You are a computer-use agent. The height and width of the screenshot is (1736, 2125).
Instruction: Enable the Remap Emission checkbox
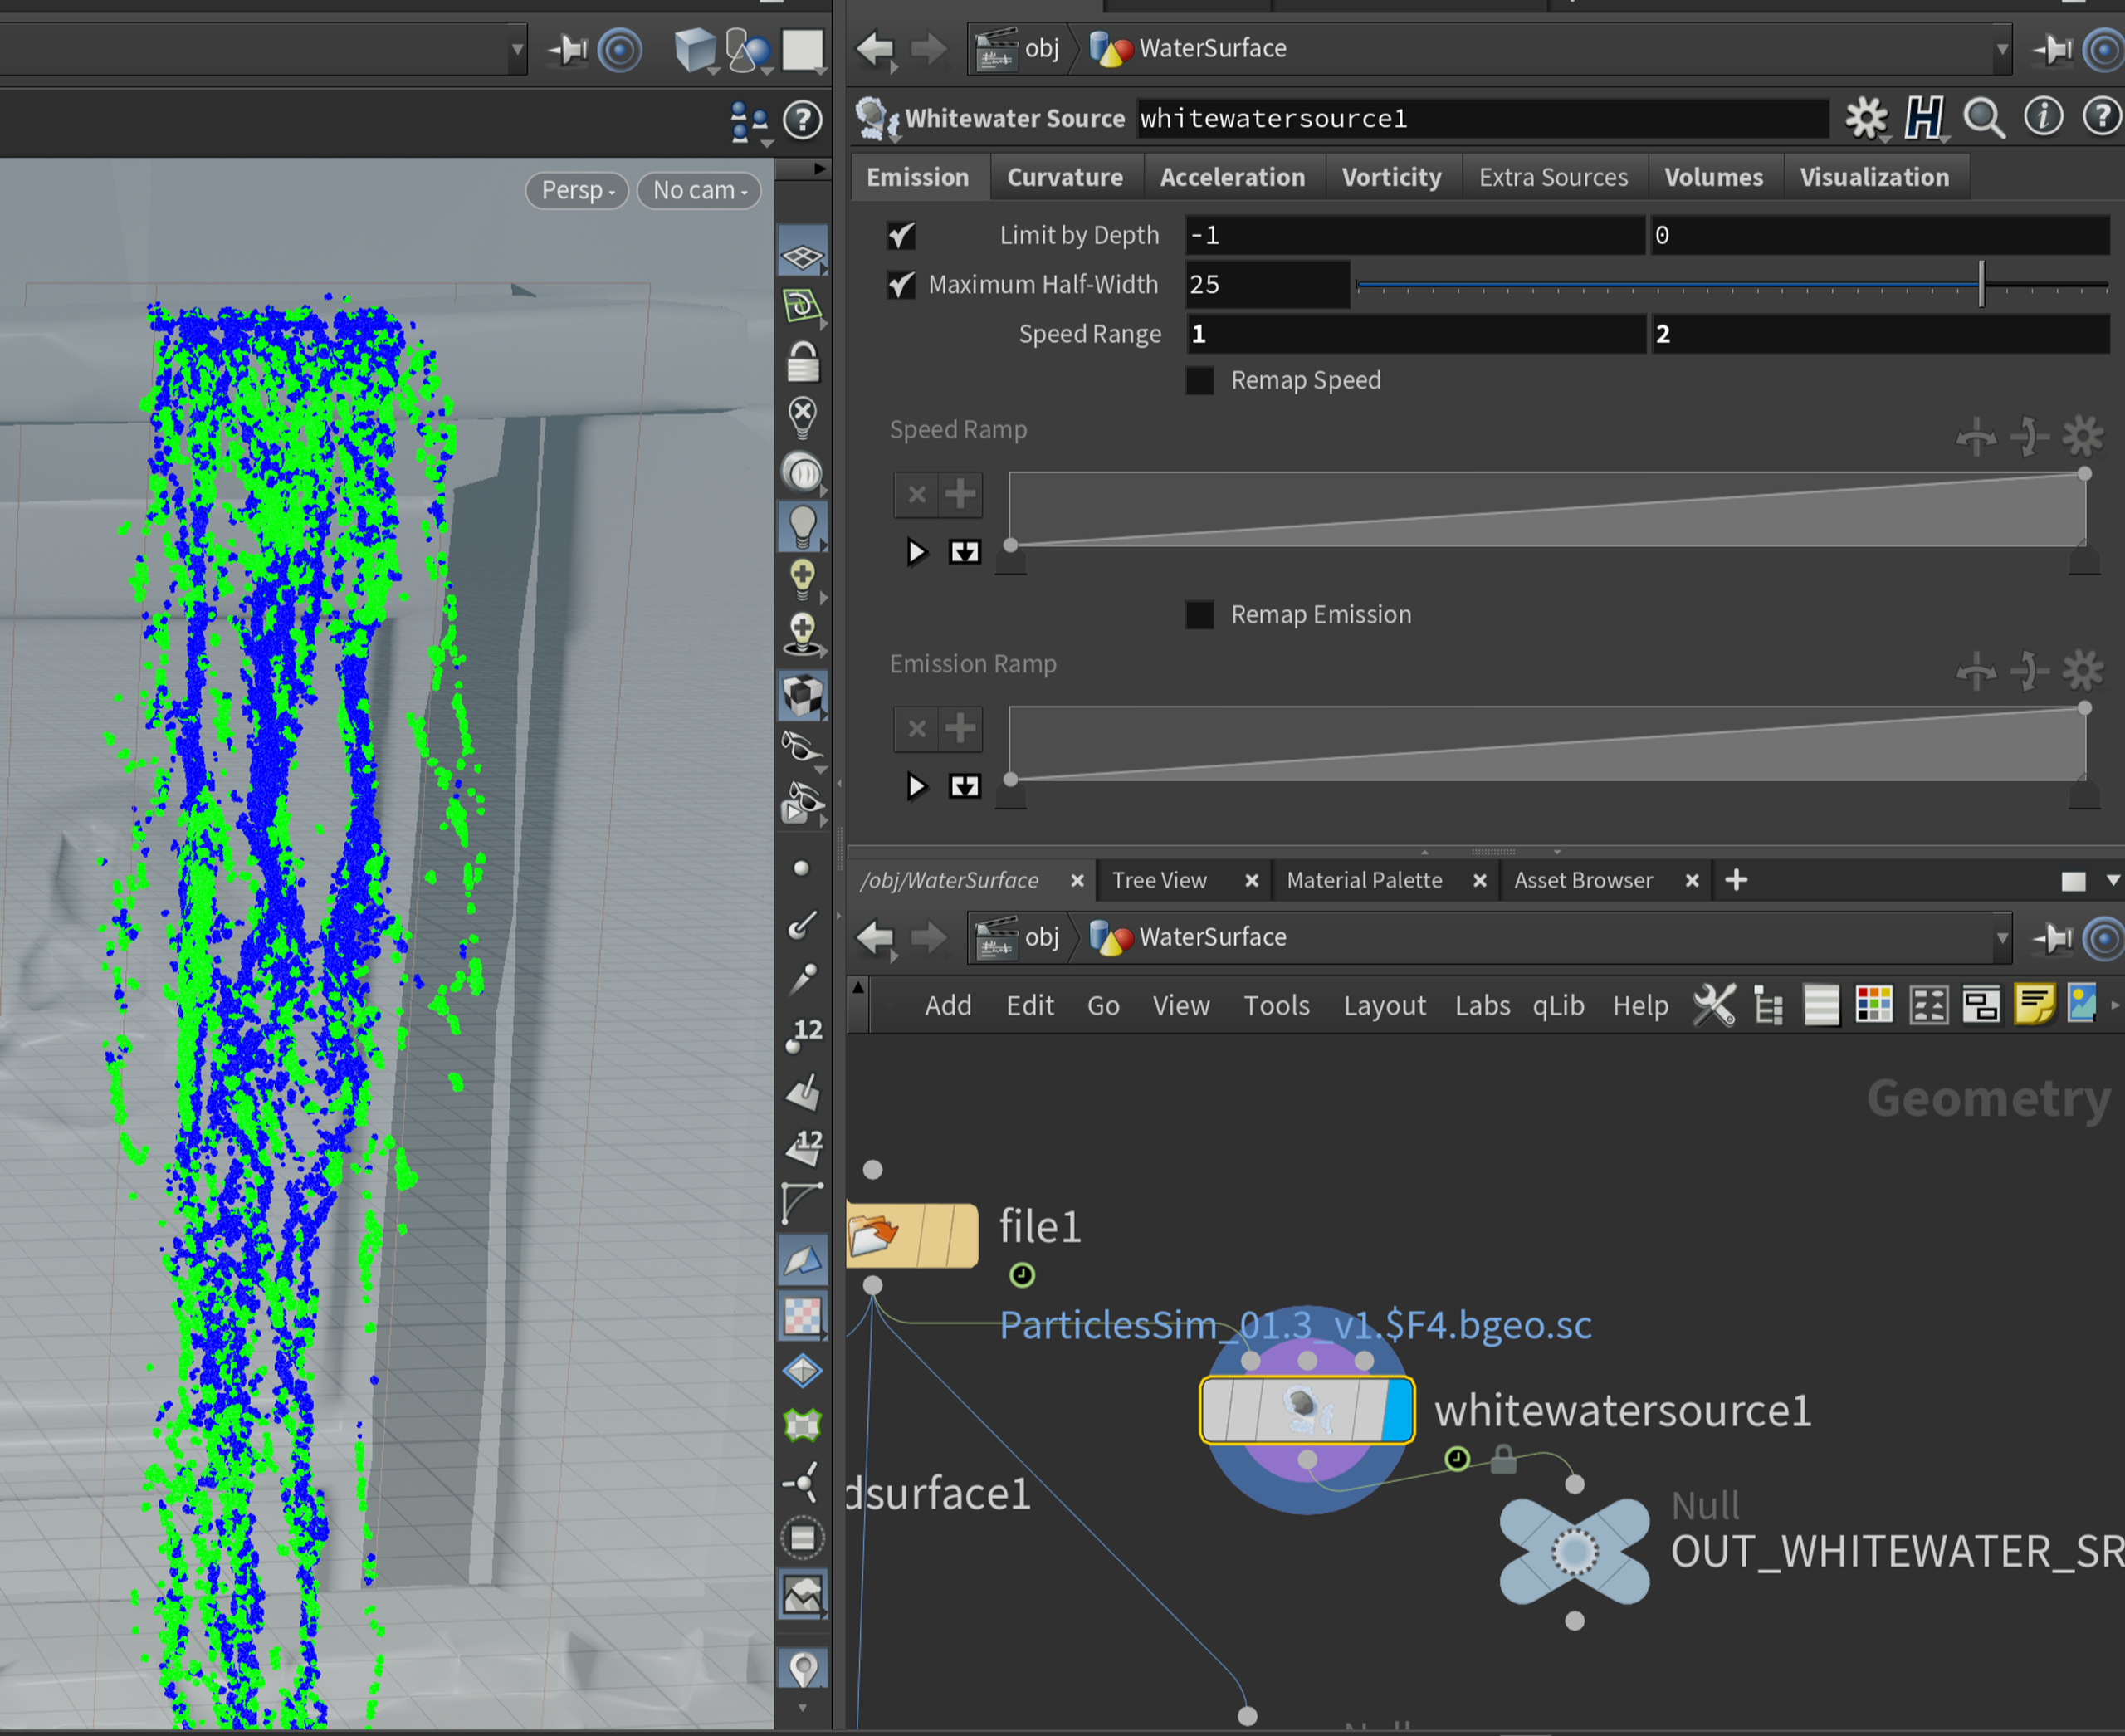(1199, 614)
